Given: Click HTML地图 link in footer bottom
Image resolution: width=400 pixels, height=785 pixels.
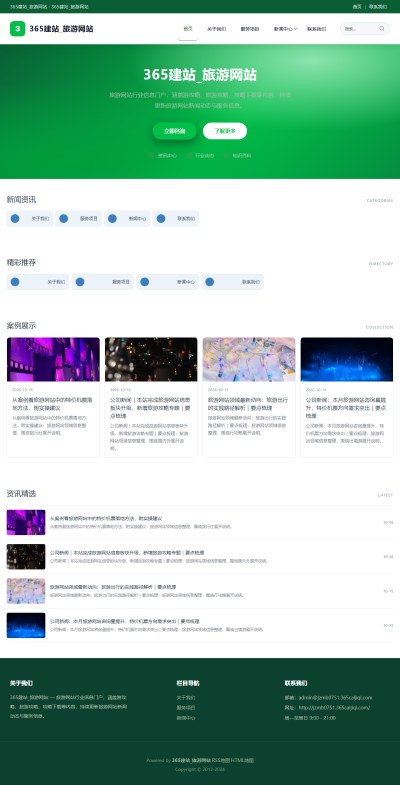Looking at the screenshot, I should click(242, 760).
